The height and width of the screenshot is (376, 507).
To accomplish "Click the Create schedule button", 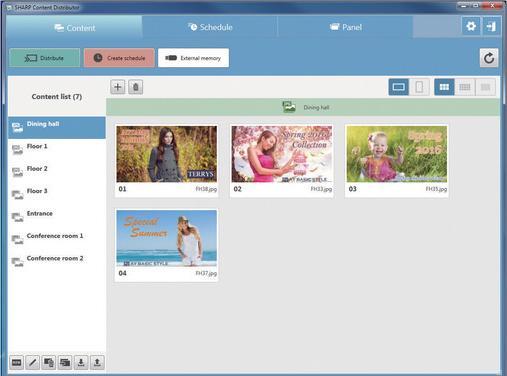I will click(x=119, y=58).
